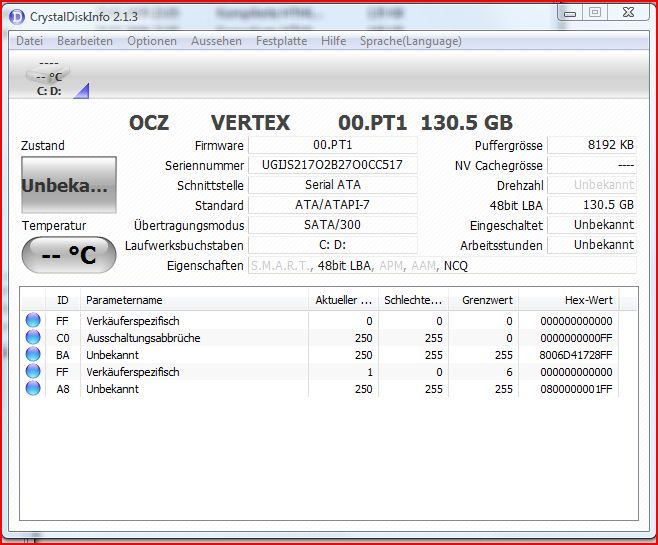Click the 48bit LBA field showing 130.5 GB
Screen dimensions: 658x545
(x=592, y=205)
